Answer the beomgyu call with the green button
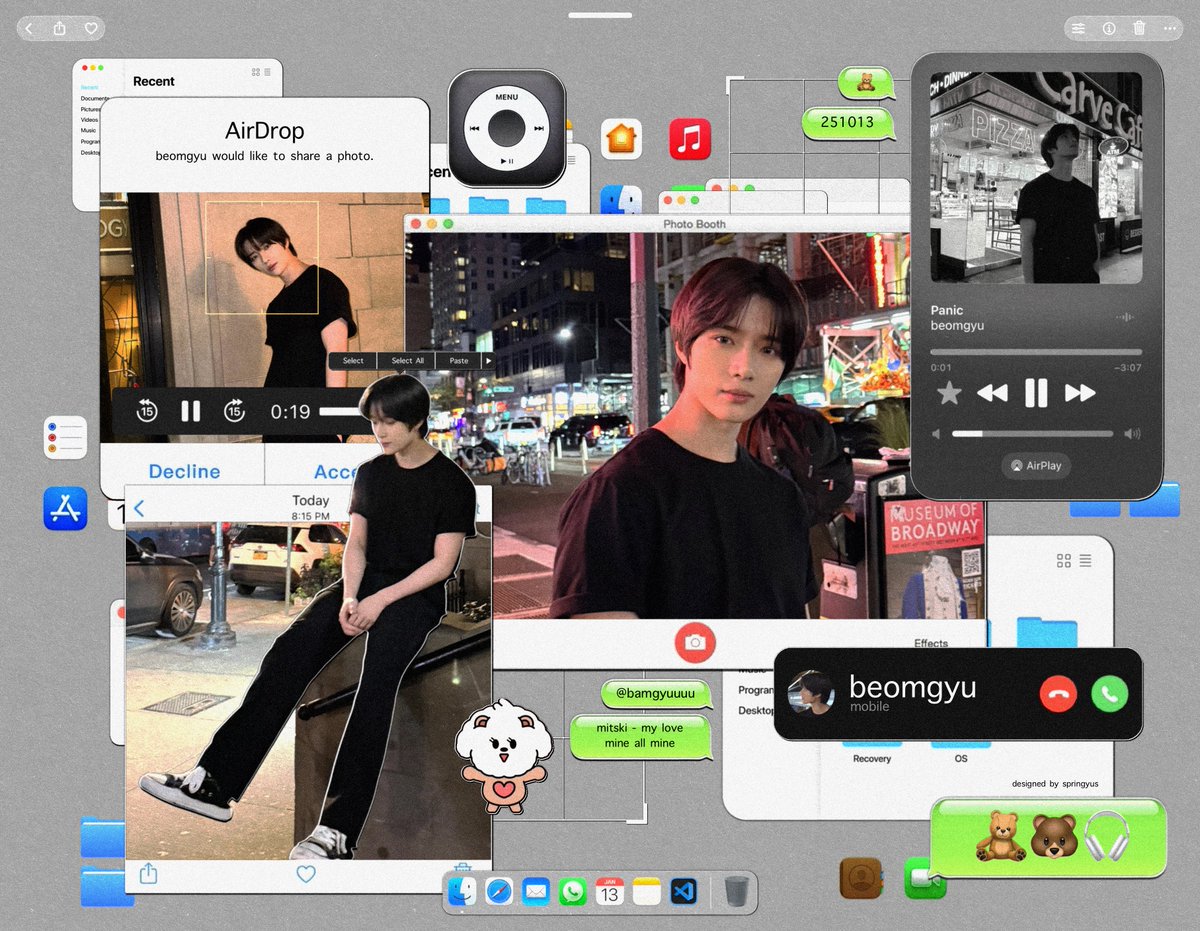Screen dimensions: 1200x931 tap(1110, 693)
